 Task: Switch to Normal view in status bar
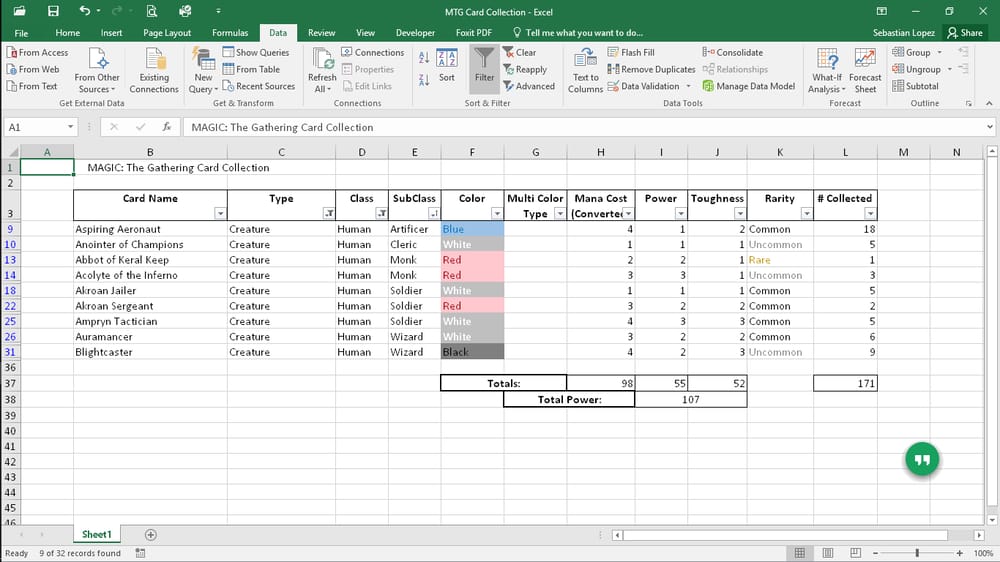click(799, 553)
